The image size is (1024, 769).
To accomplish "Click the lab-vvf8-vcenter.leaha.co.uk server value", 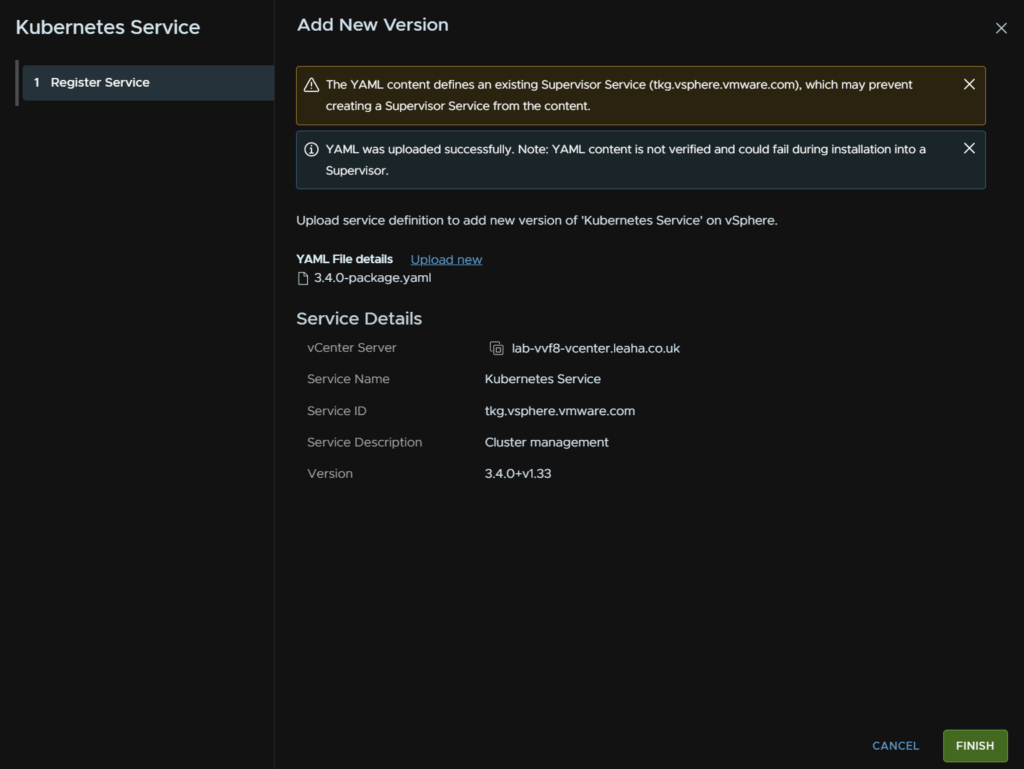I will pos(596,349).
